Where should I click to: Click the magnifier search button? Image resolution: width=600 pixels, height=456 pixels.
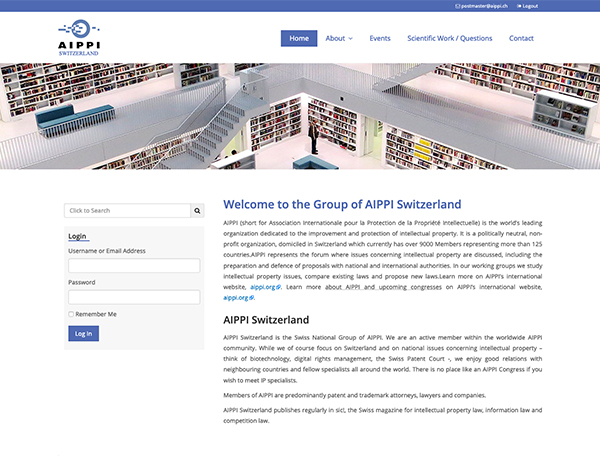tap(197, 211)
